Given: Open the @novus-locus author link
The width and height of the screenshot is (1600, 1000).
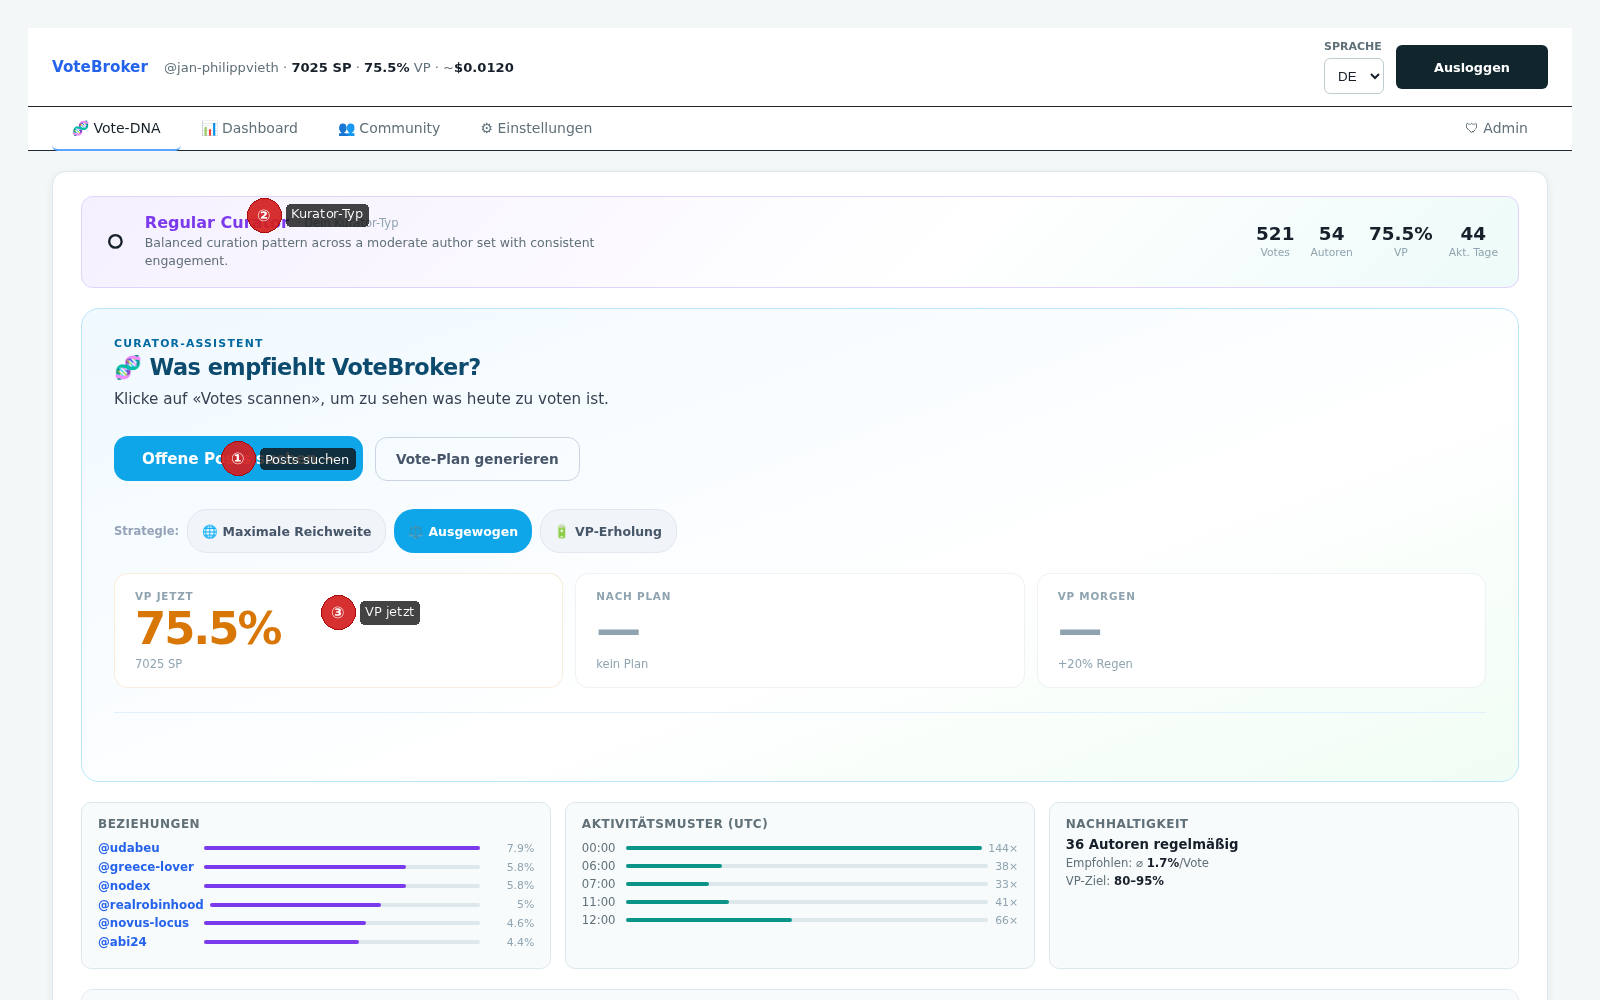Looking at the screenshot, I should click(x=144, y=923).
